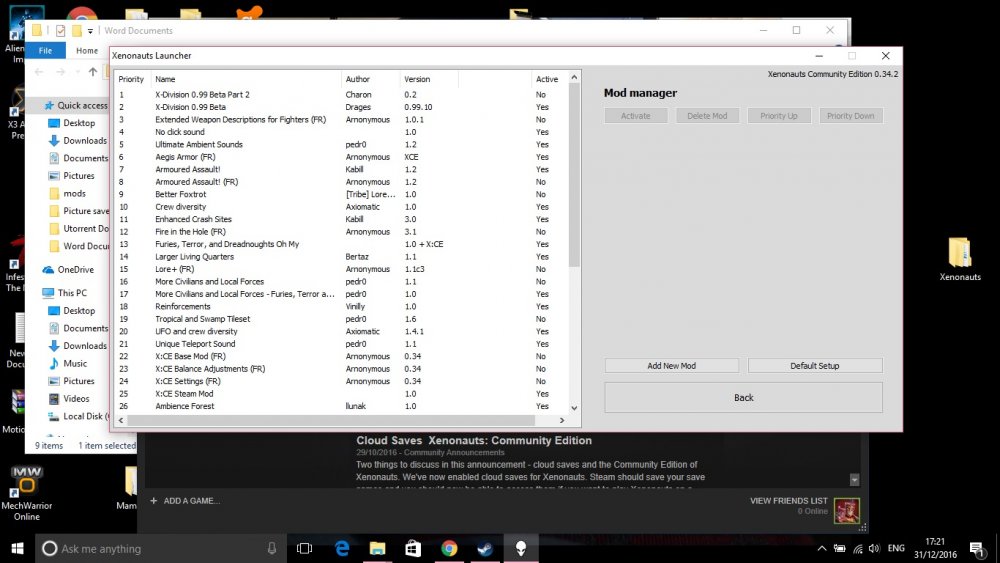Viewport: 1000px width, 563px height.
Task: Click Add New Mod button
Action: 672,366
